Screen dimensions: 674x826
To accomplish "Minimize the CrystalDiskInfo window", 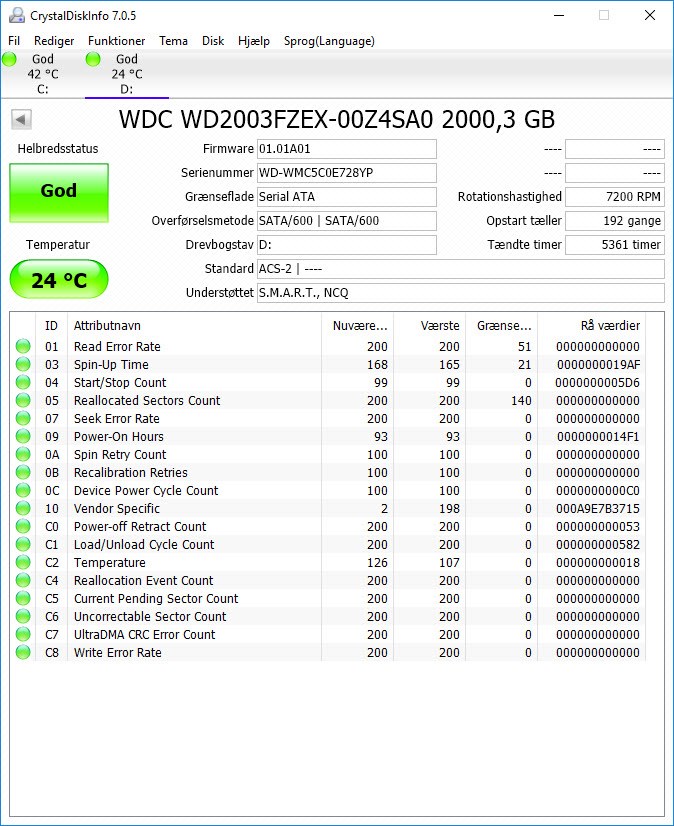I will click(559, 15).
